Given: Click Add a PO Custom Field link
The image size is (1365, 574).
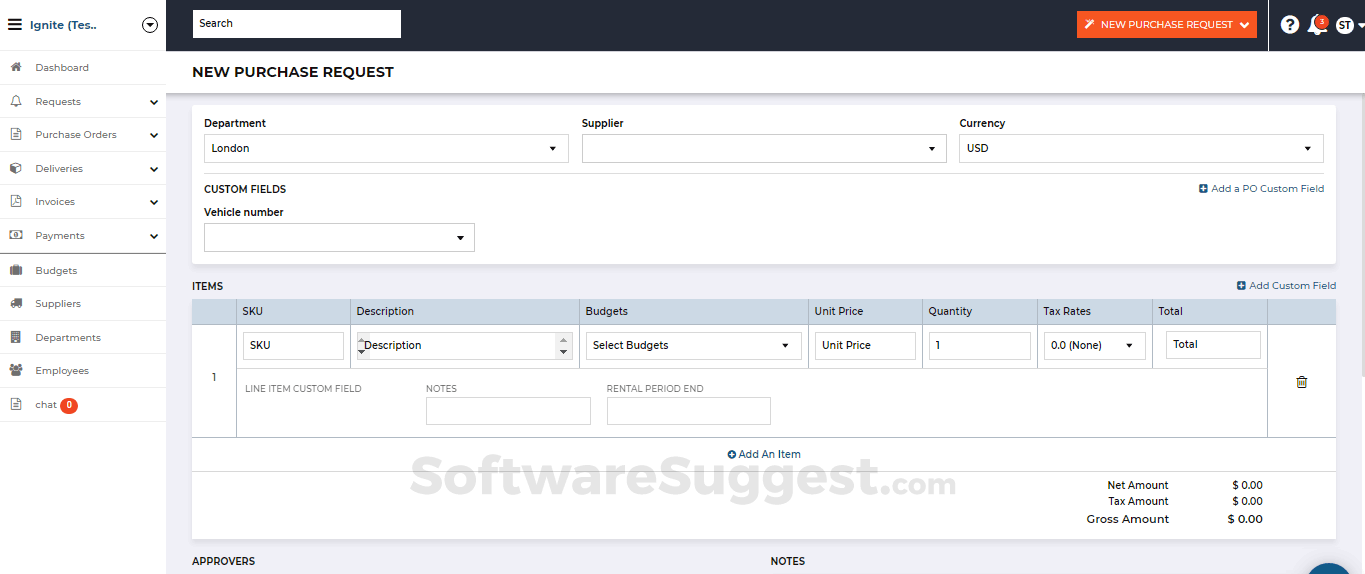Looking at the screenshot, I should pyautogui.click(x=1261, y=189).
